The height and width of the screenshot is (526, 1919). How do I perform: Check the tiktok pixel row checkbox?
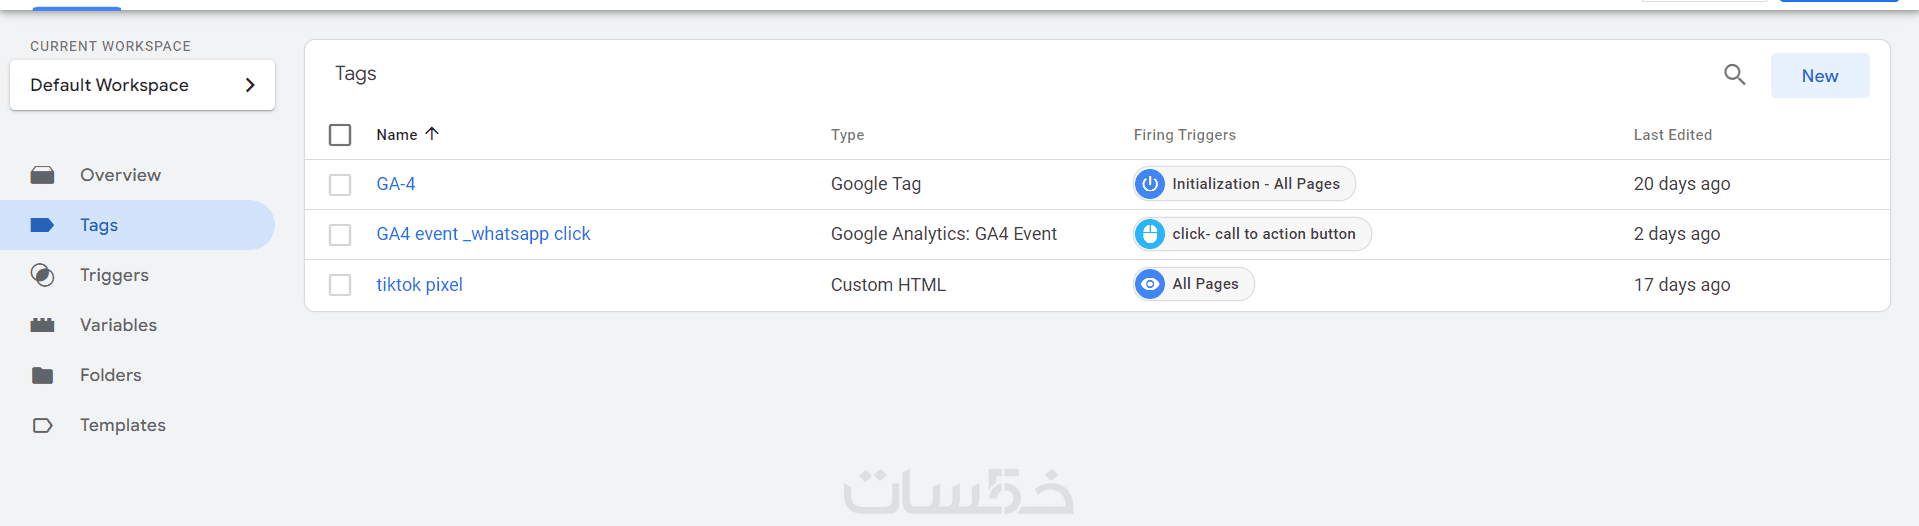340,285
